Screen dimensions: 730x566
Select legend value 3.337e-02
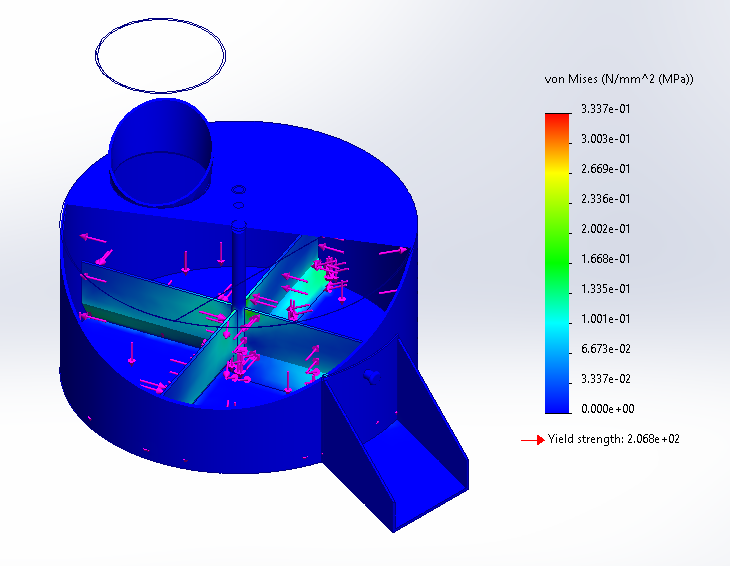click(605, 379)
